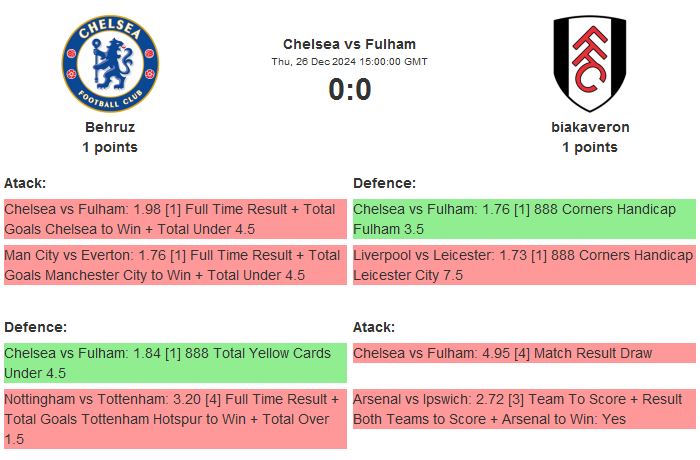700x460 pixels.
Task: Open player Behruz's name
Action: click(110, 127)
